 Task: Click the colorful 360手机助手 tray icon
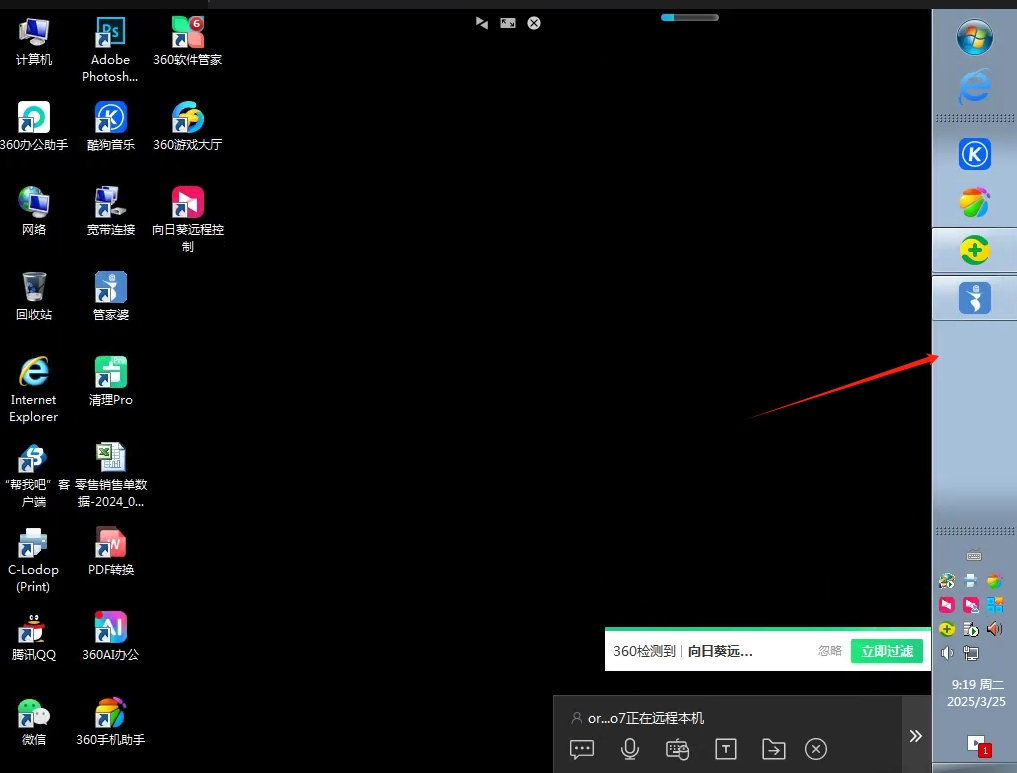click(994, 580)
